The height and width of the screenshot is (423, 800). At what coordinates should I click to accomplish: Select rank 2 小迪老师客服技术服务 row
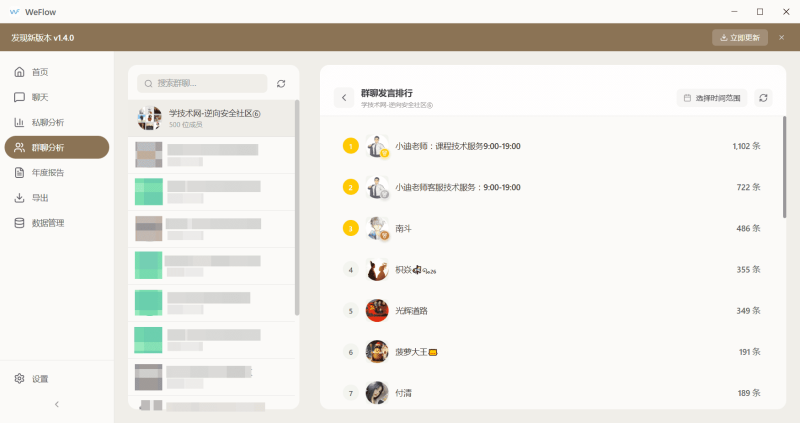click(552, 187)
